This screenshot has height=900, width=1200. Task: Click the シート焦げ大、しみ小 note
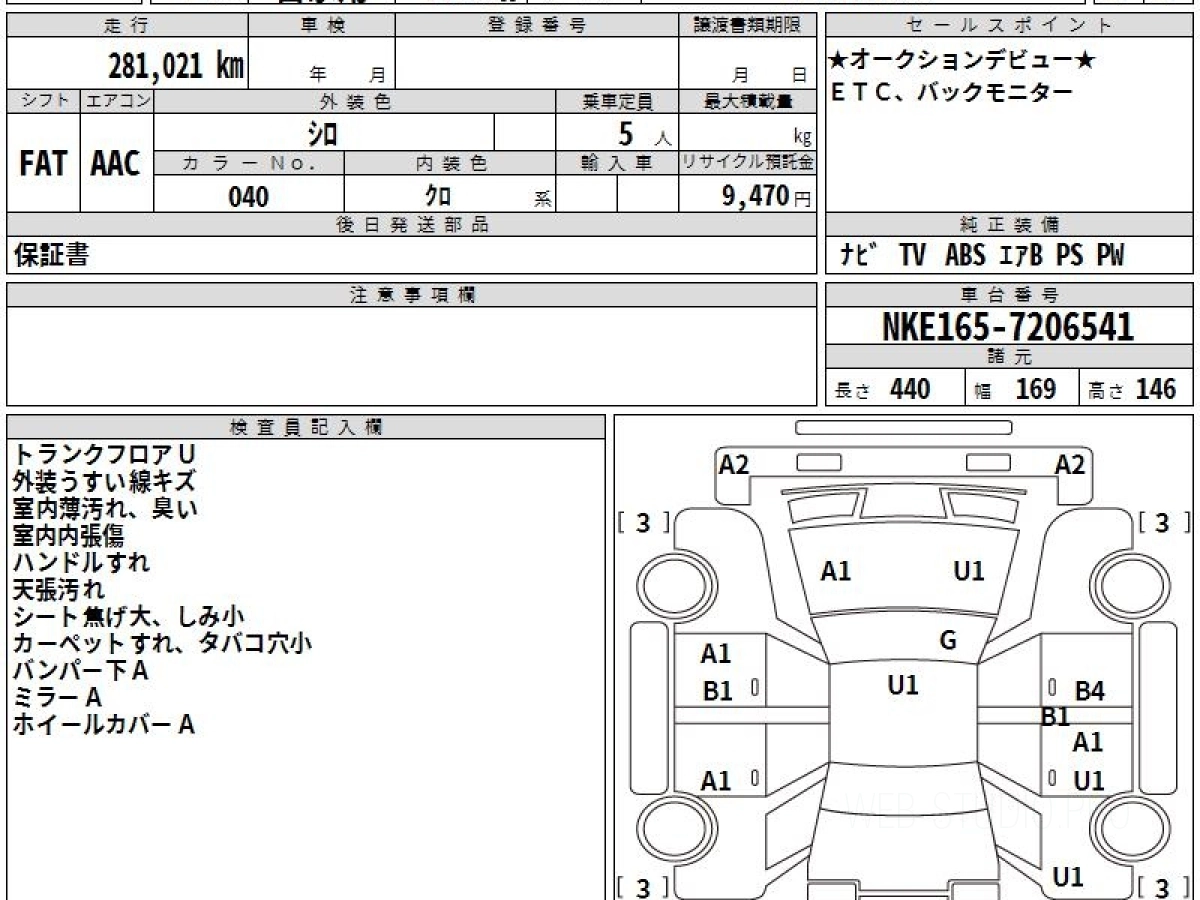click(x=129, y=616)
